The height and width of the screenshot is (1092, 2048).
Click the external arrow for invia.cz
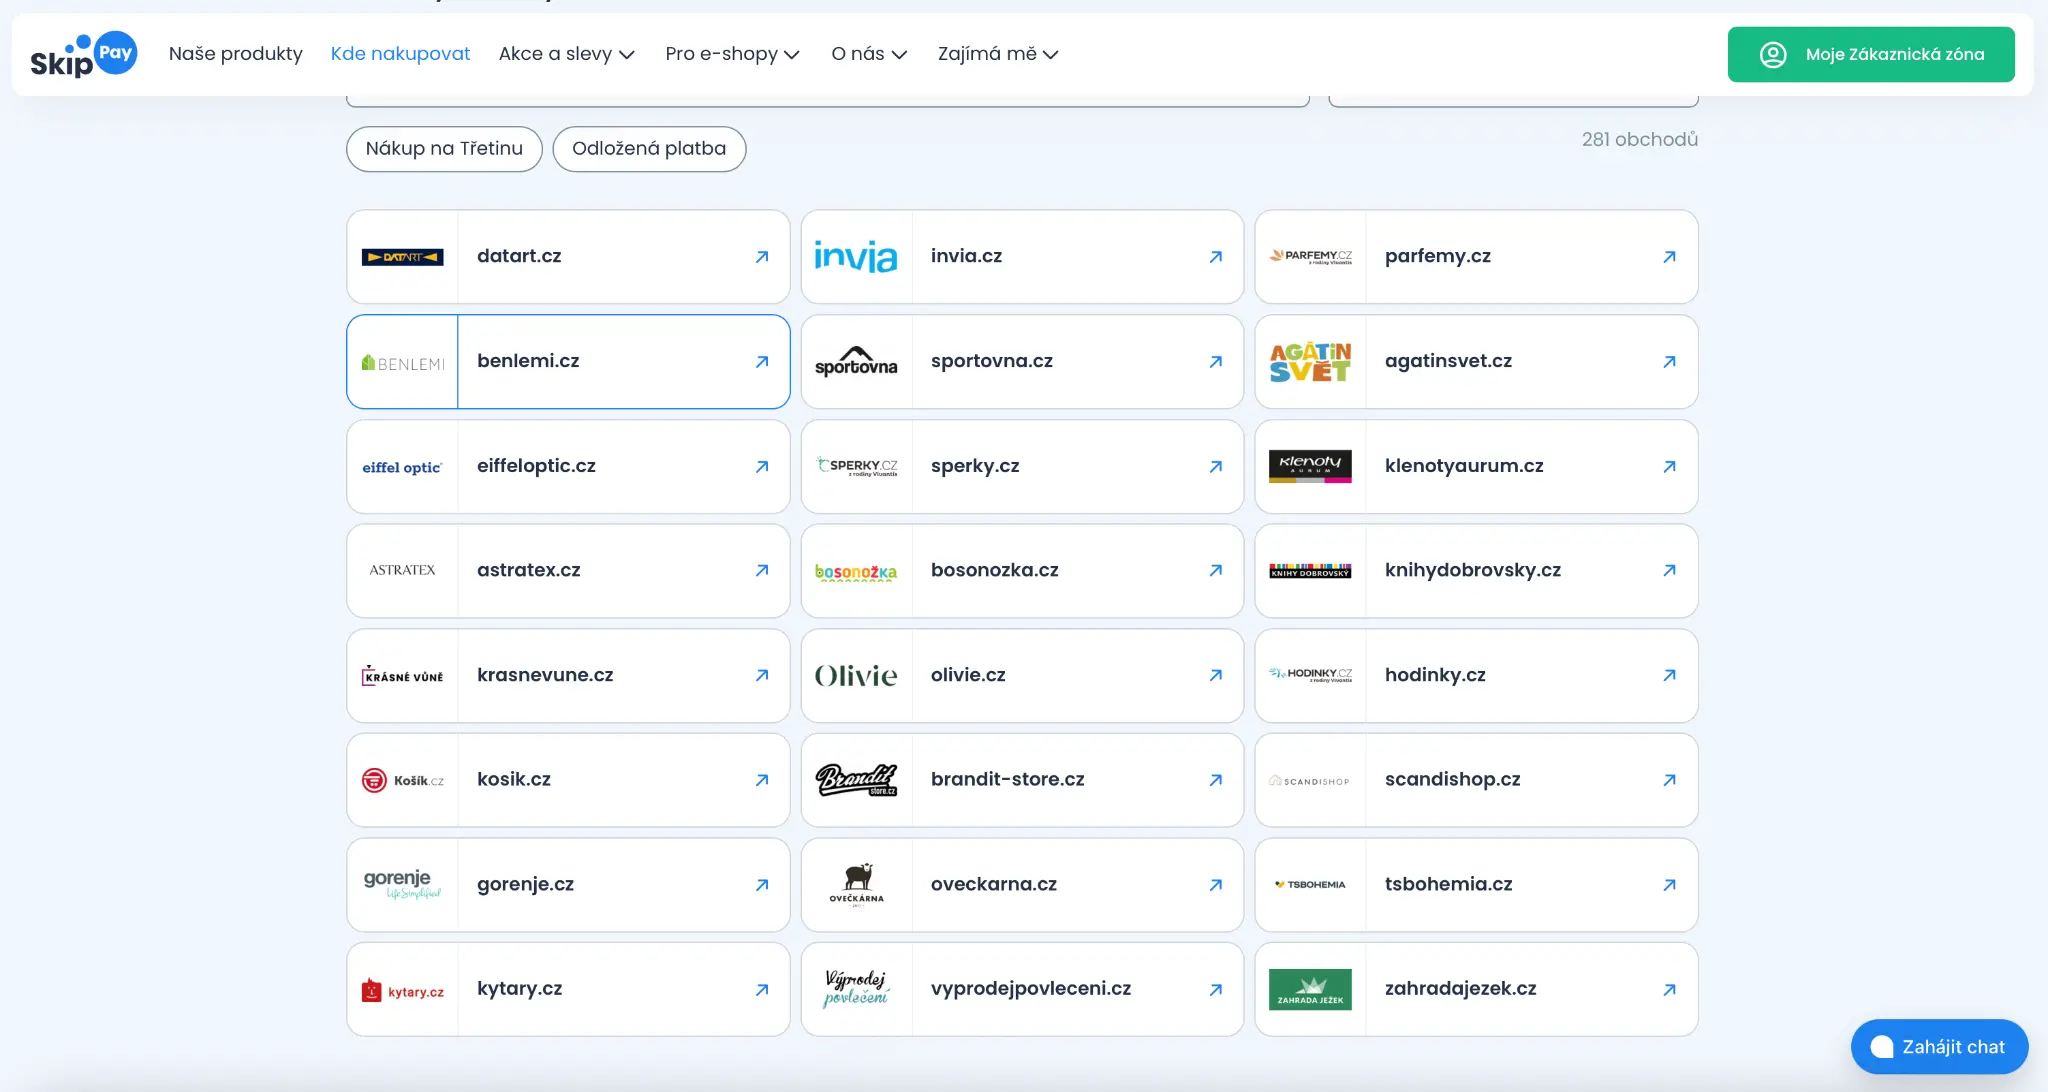coord(1214,256)
